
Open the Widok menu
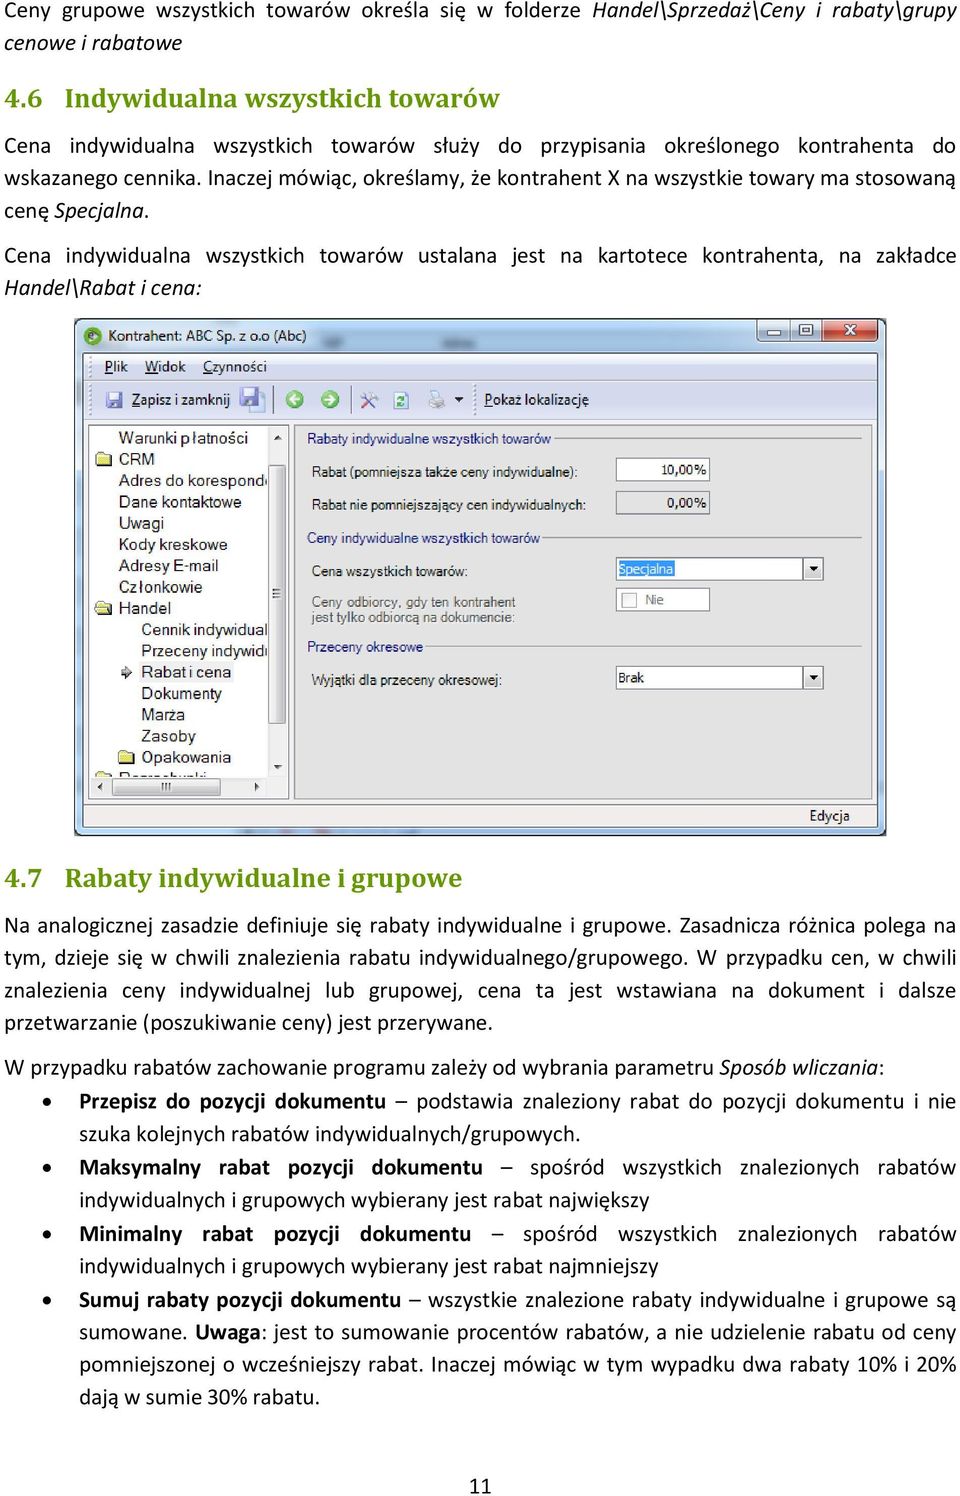[x=165, y=367]
